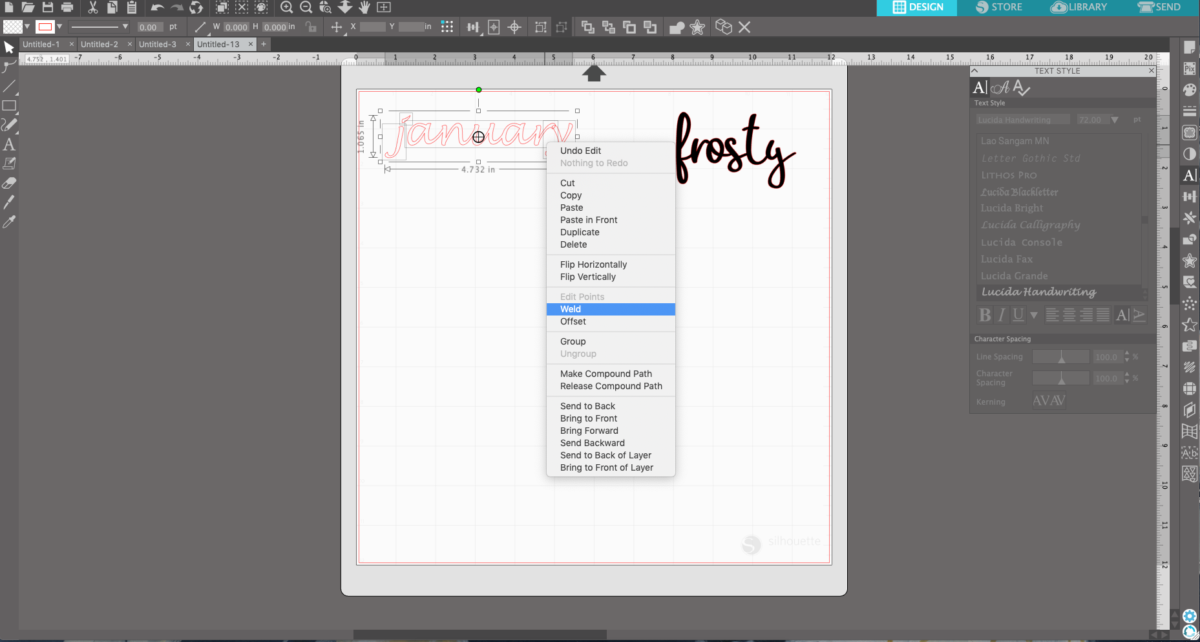This screenshot has width=1200, height=642.
Task: Open the Fill color palette panel icon
Action: click(1189, 89)
